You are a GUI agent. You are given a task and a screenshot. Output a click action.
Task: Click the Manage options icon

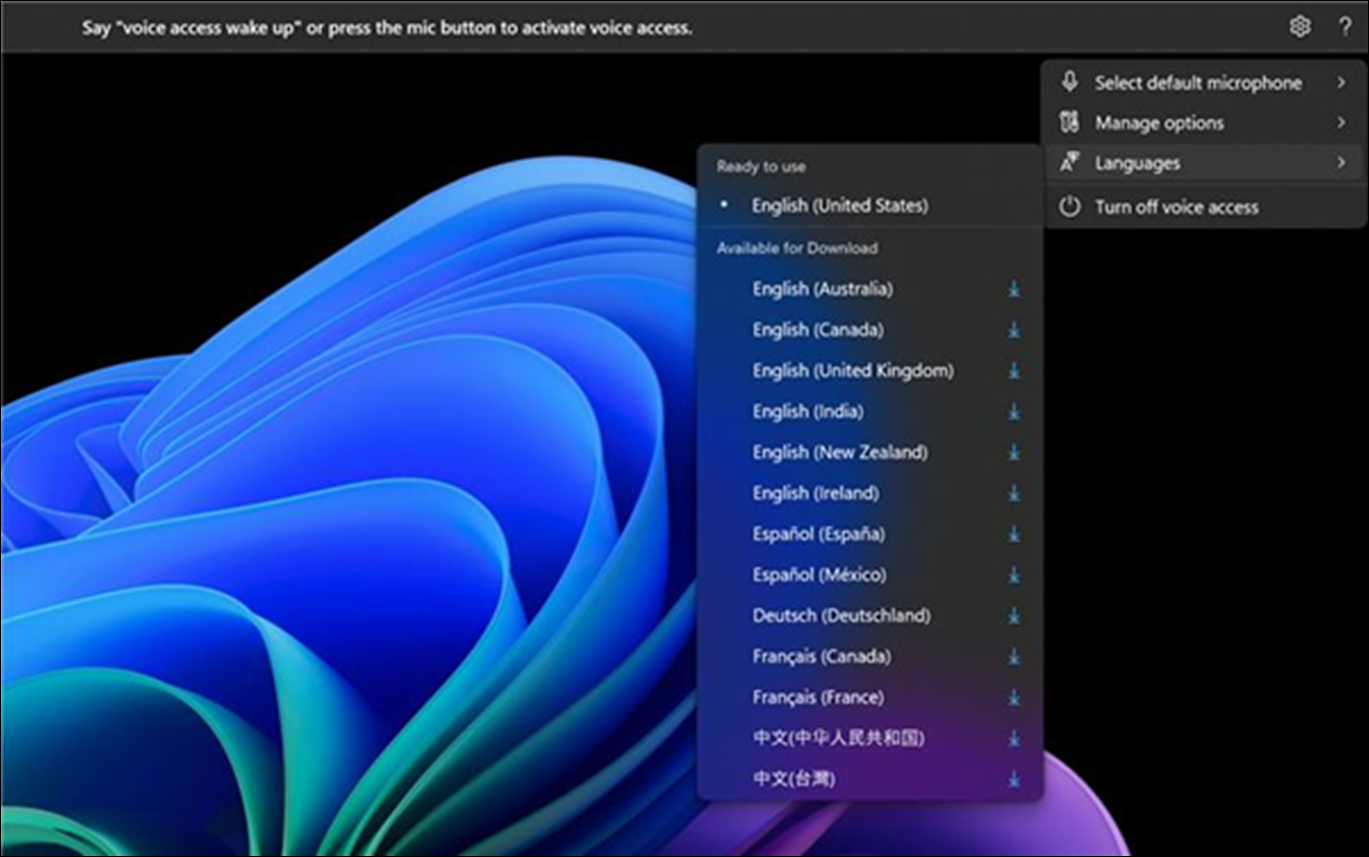(x=1070, y=122)
